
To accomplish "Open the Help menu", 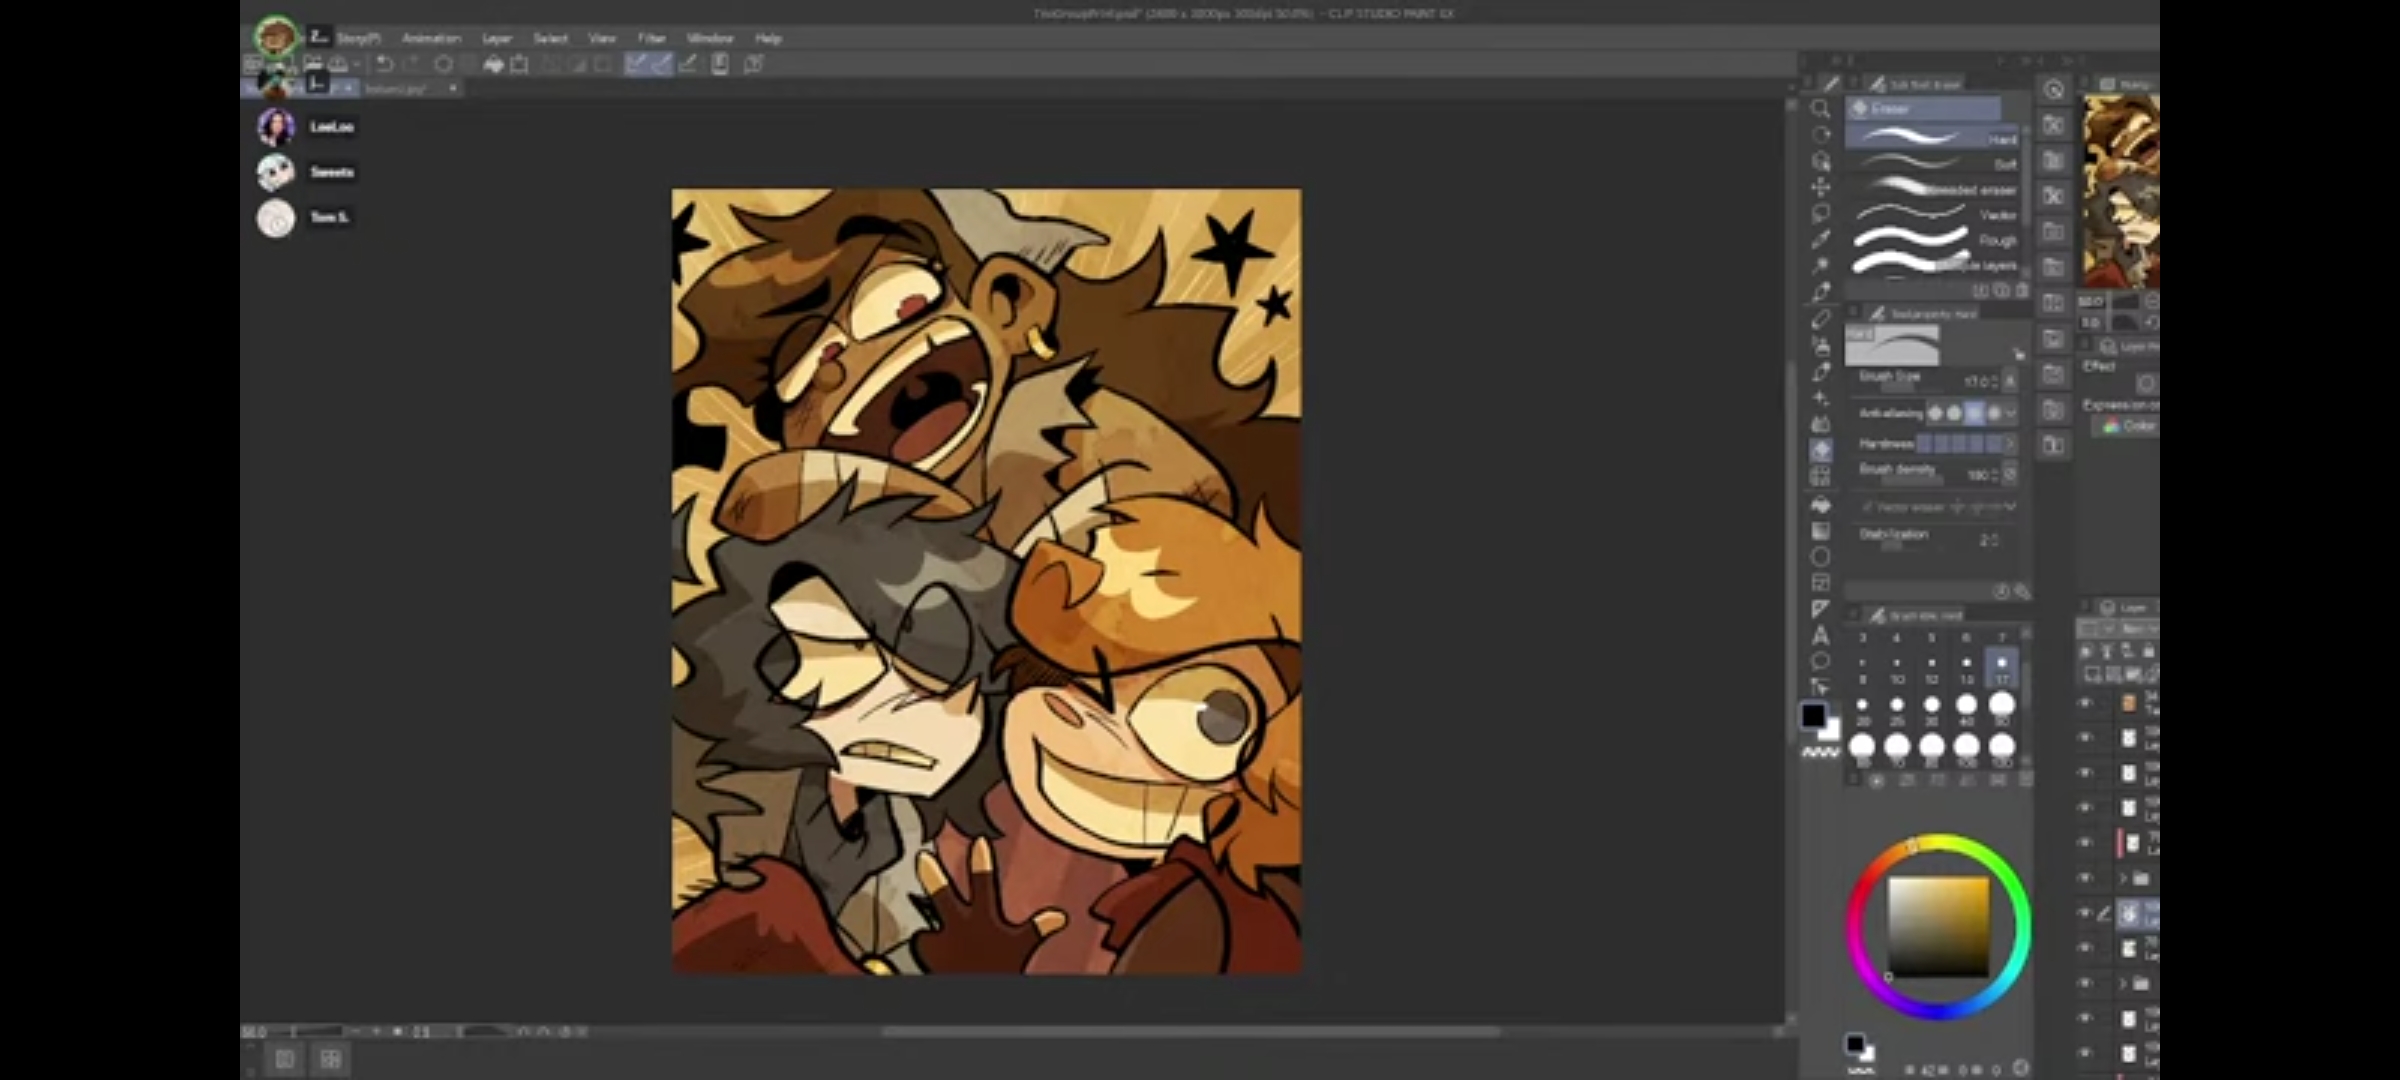I will click(x=768, y=38).
